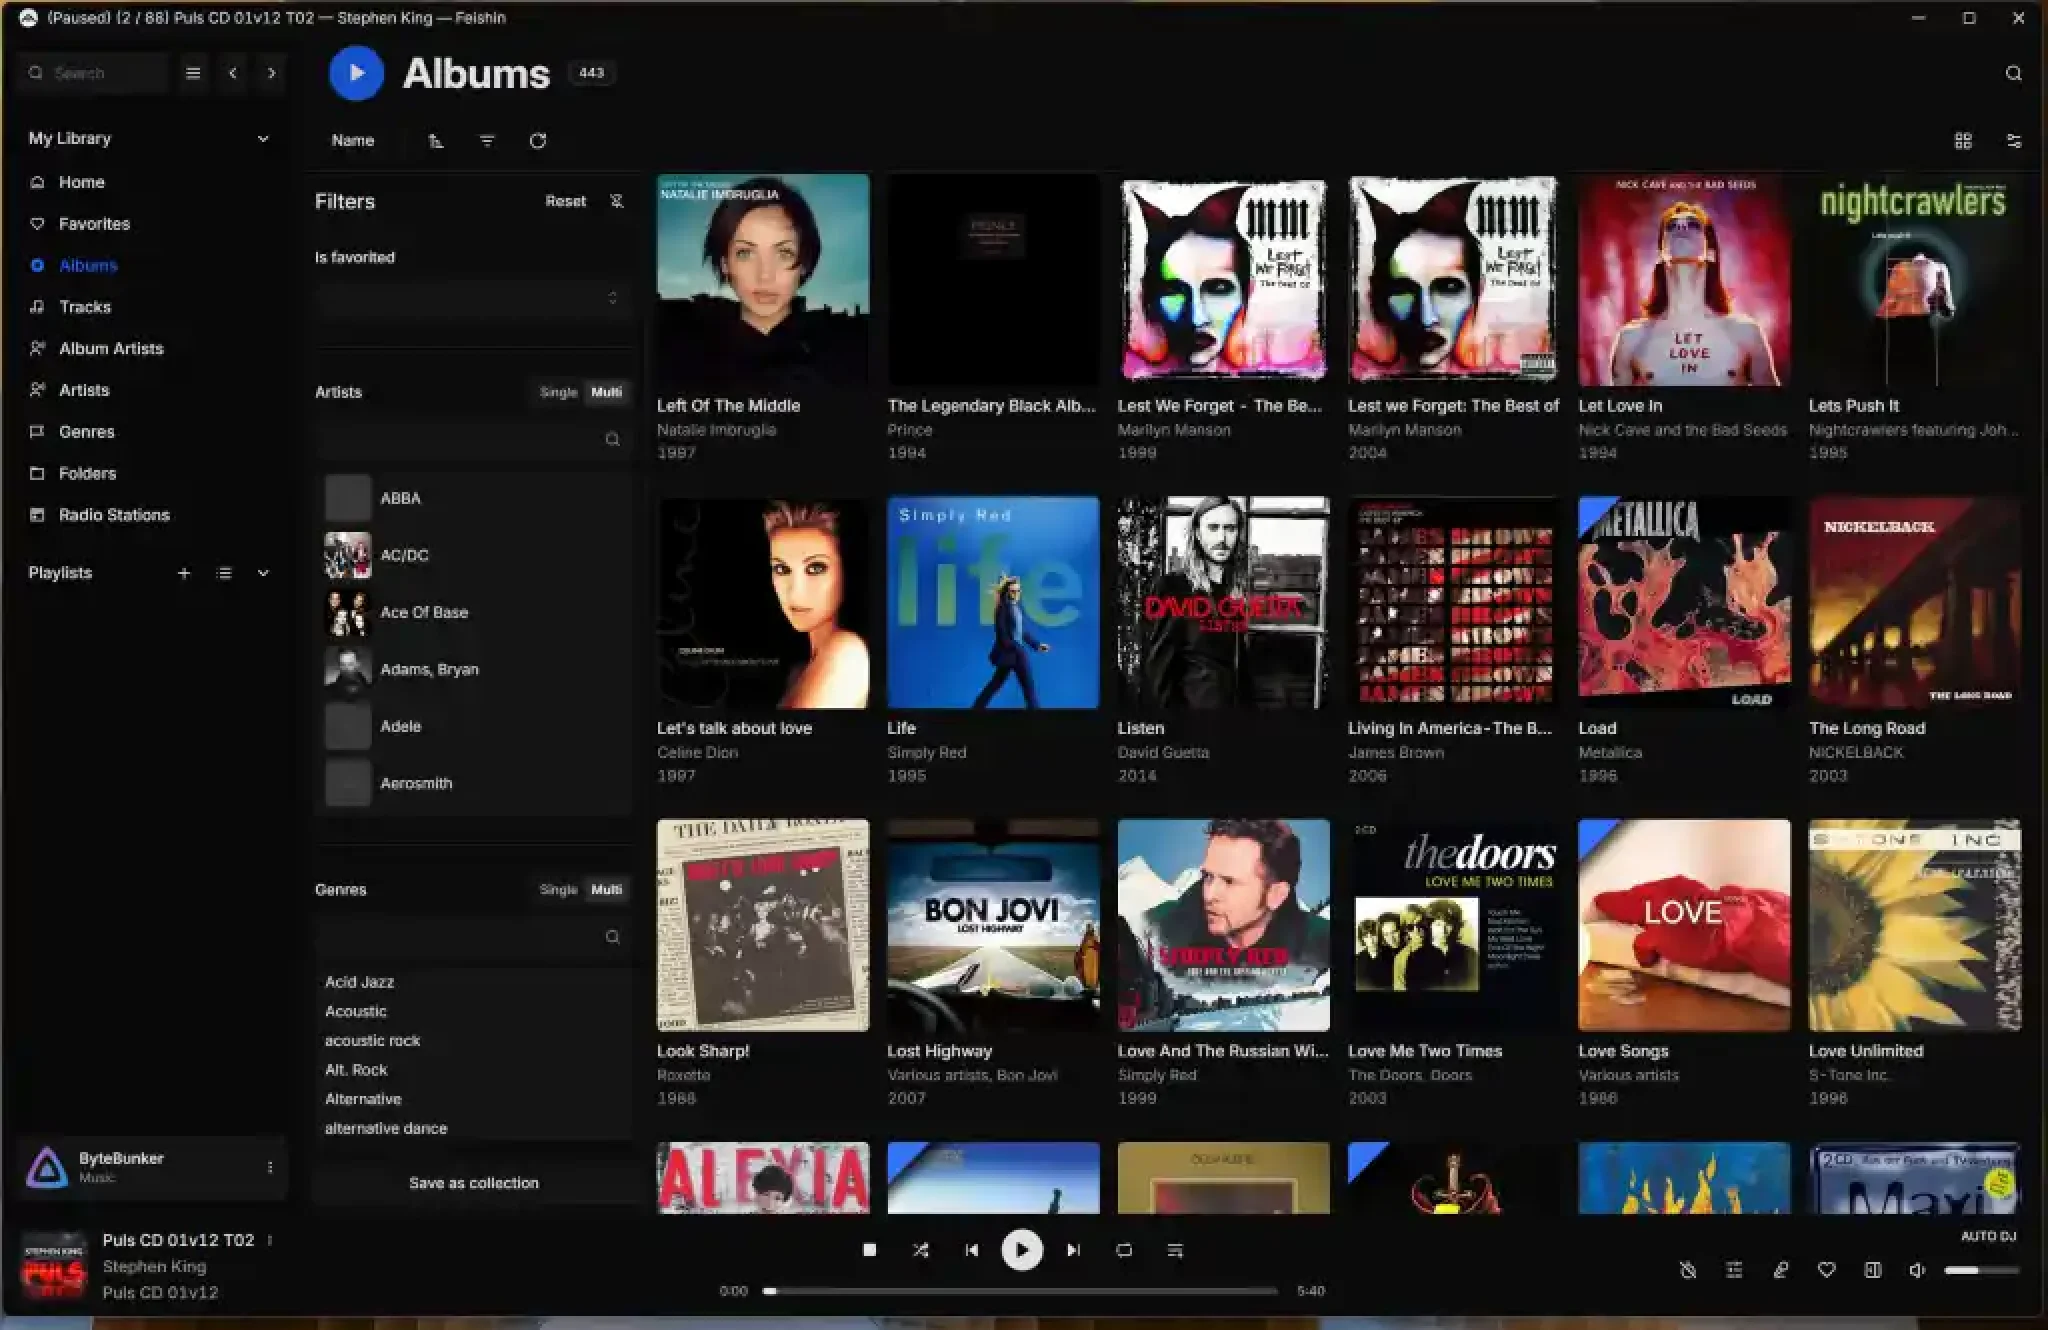Stop playback with the square stop button
The image size is (2048, 1330).
click(869, 1250)
